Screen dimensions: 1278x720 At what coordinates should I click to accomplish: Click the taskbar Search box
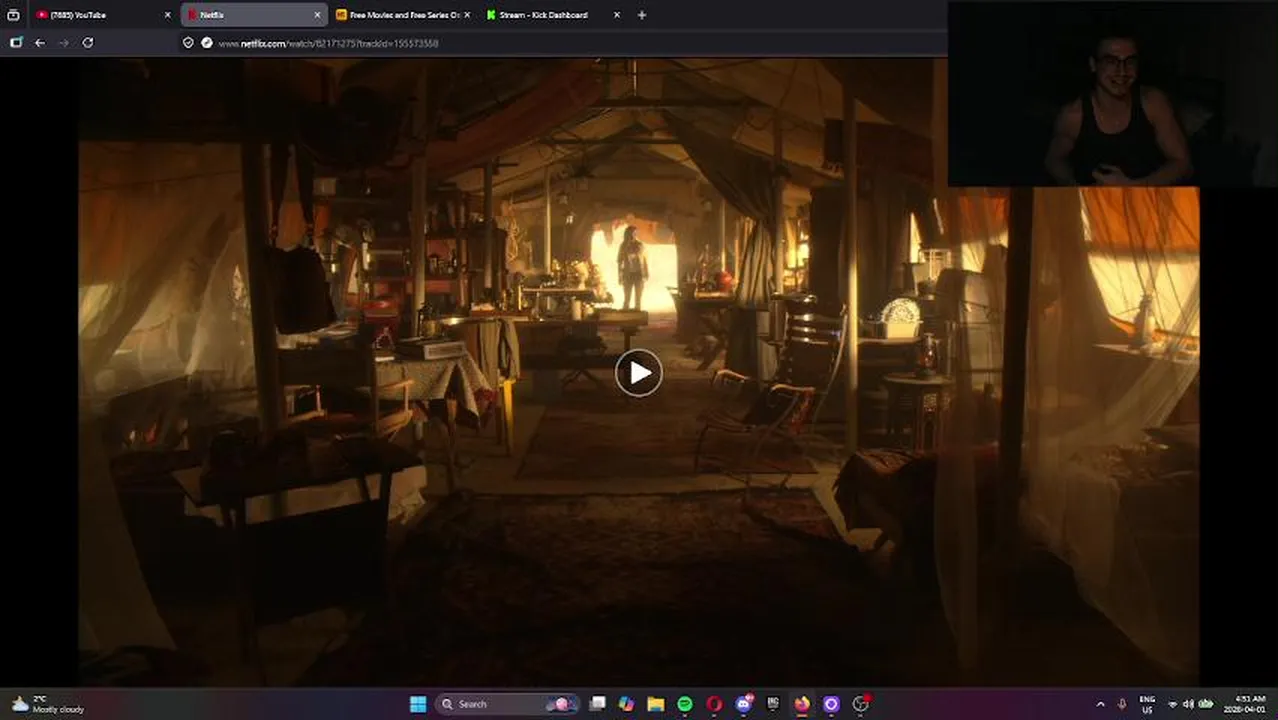point(508,704)
